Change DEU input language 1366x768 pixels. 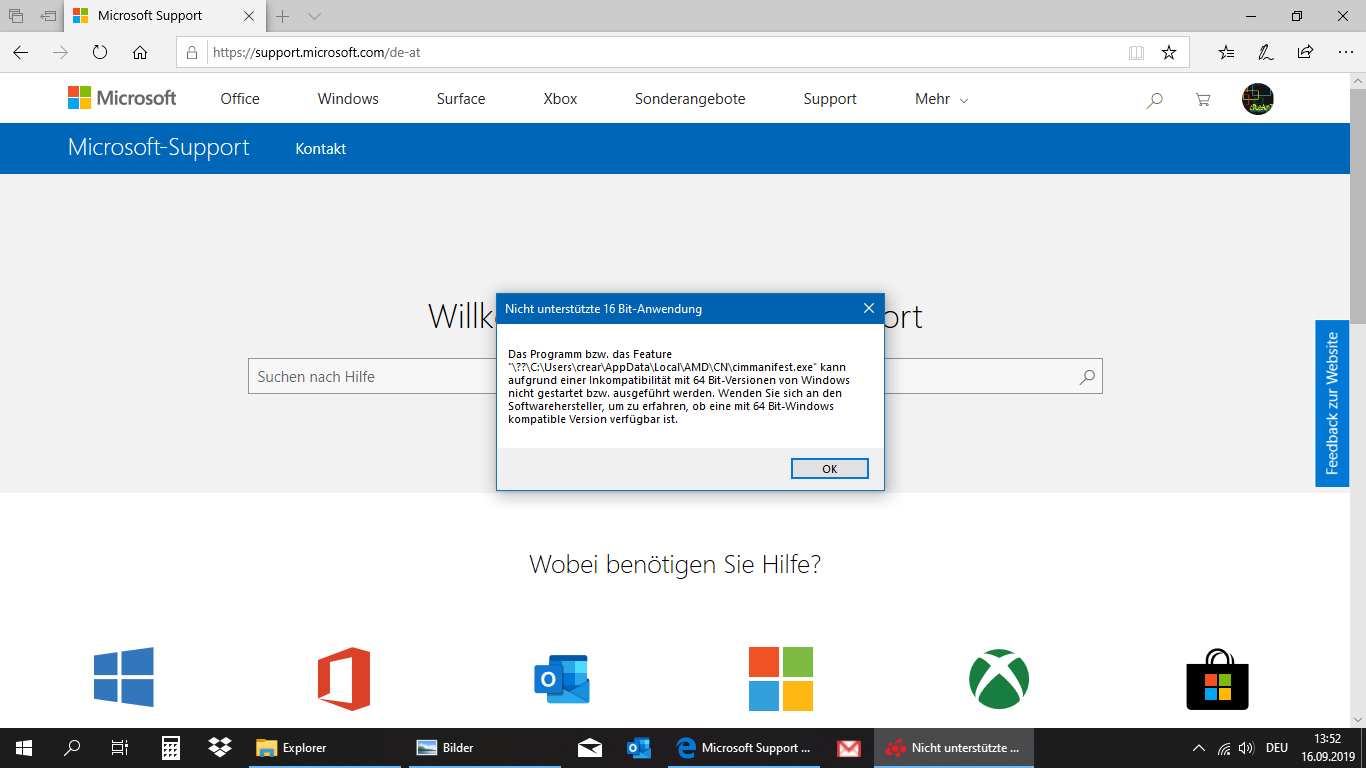click(x=1276, y=748)
